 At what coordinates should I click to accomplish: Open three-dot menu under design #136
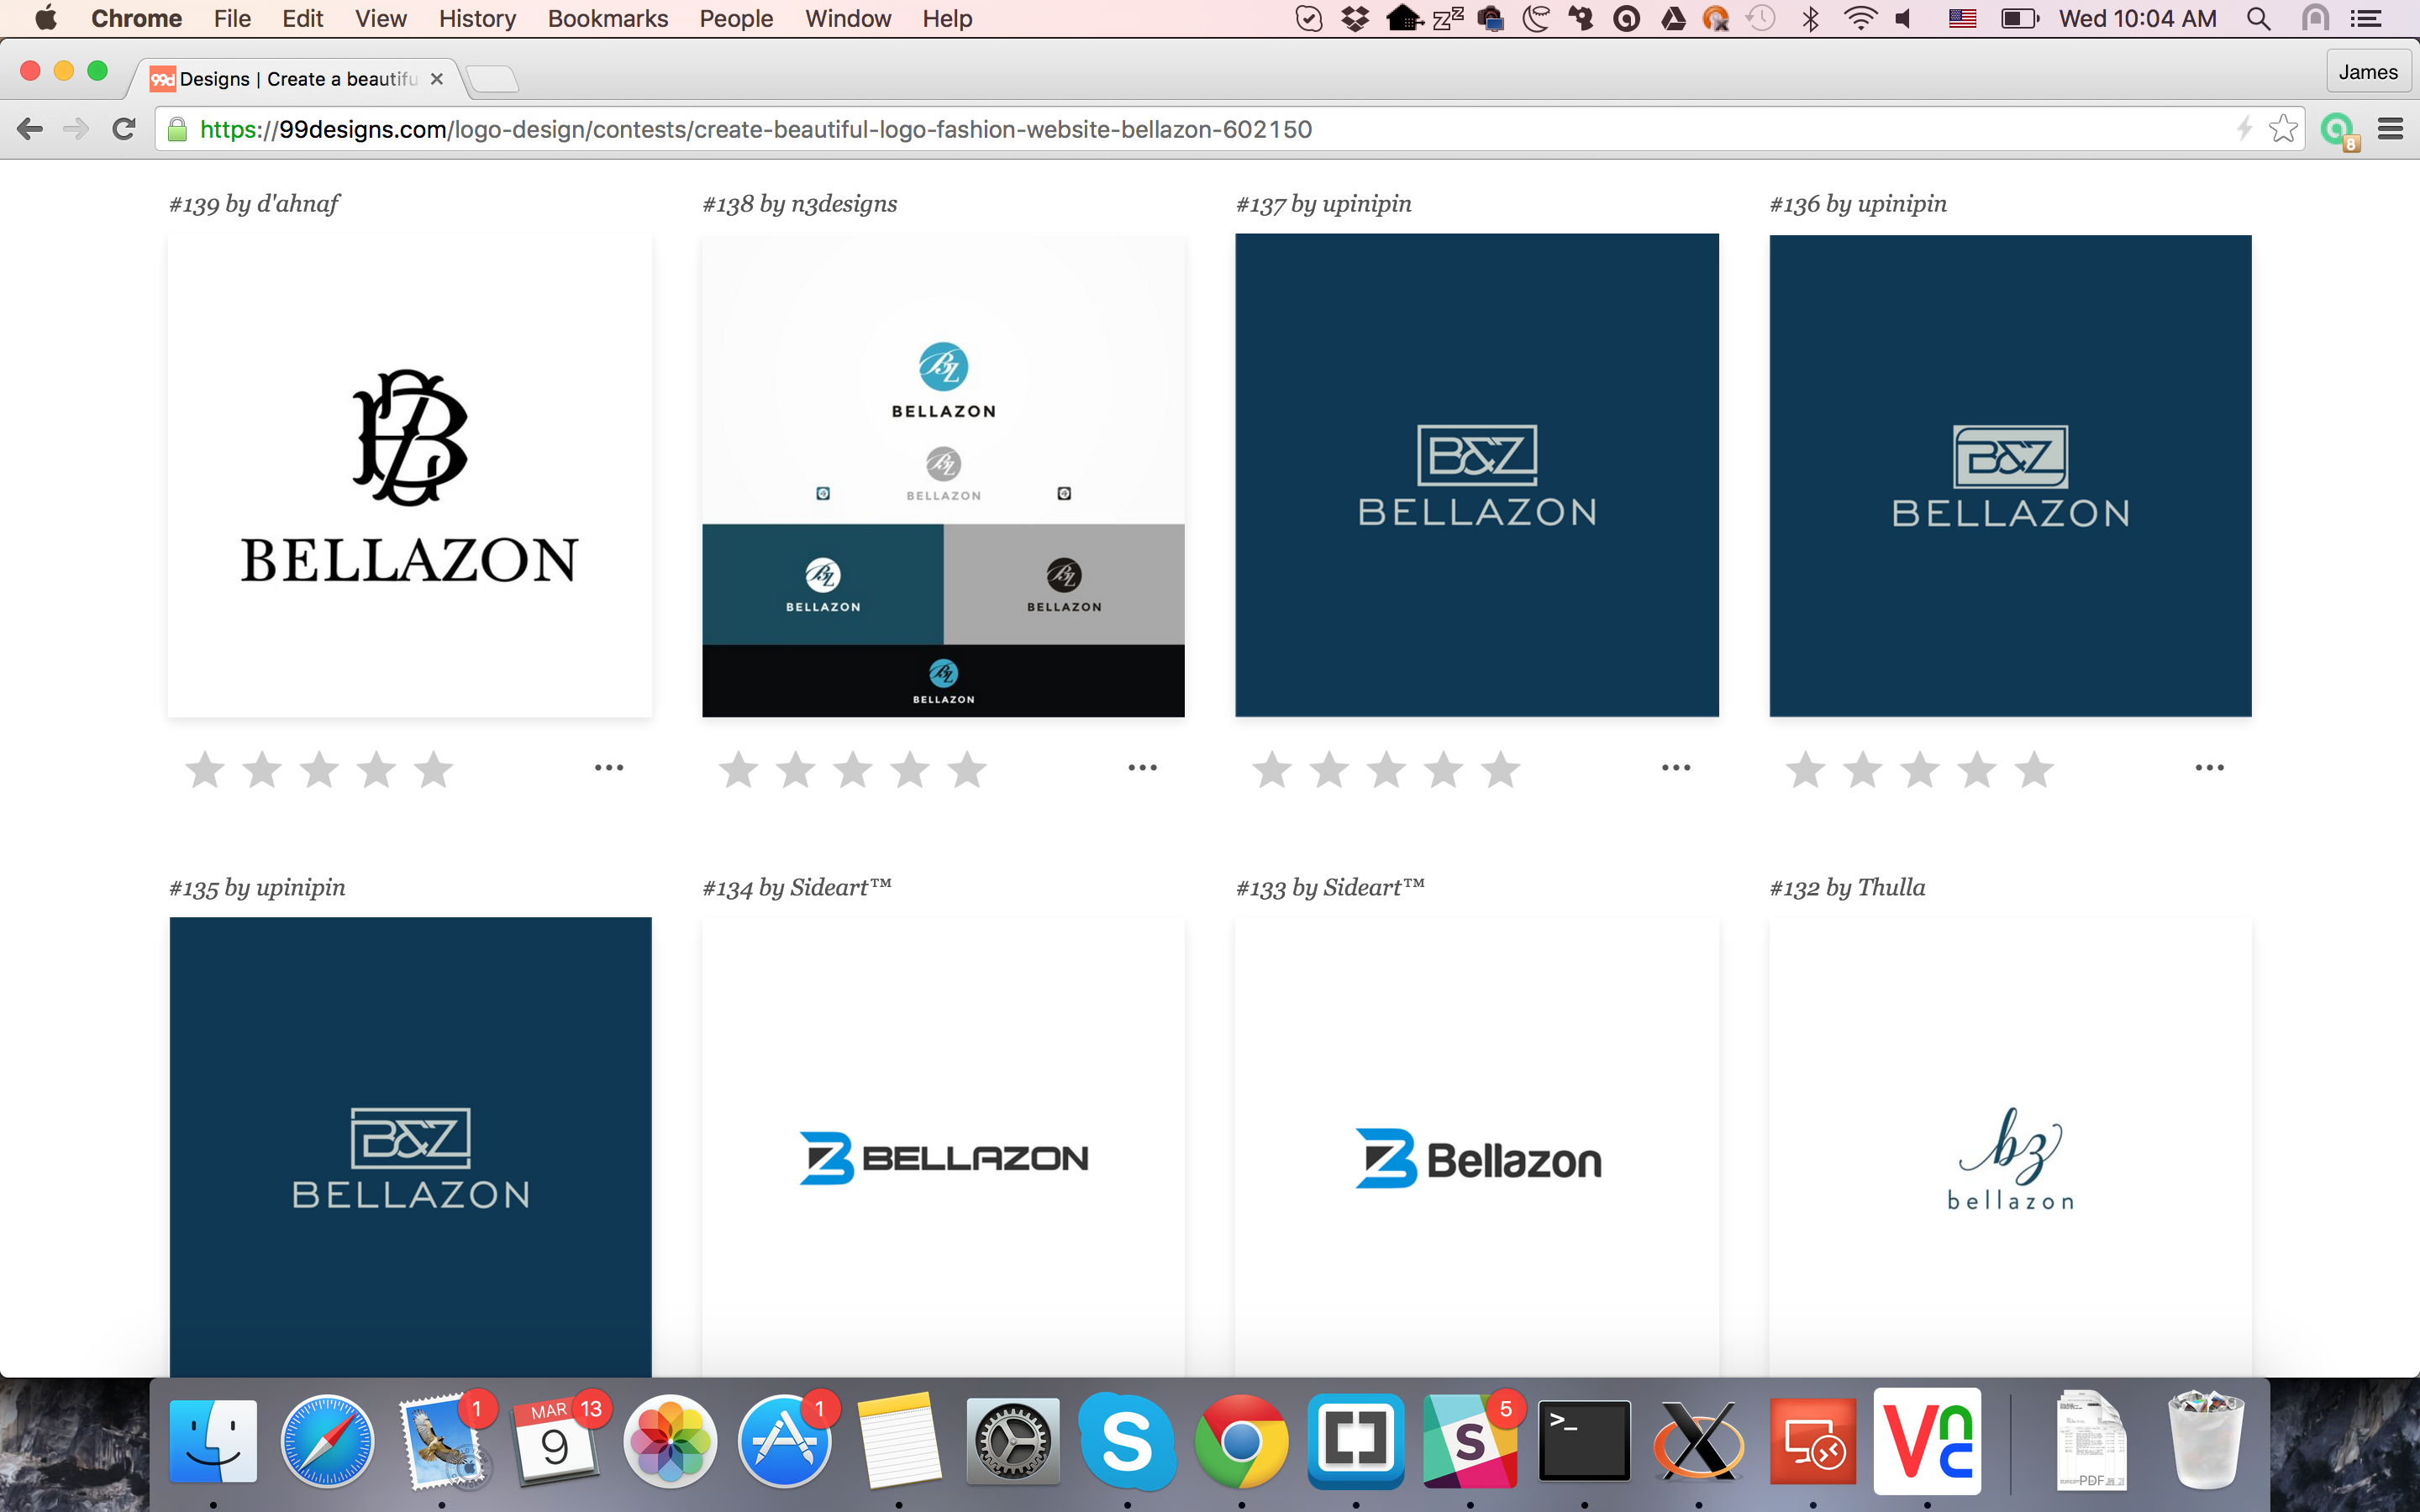[2209, 768]
